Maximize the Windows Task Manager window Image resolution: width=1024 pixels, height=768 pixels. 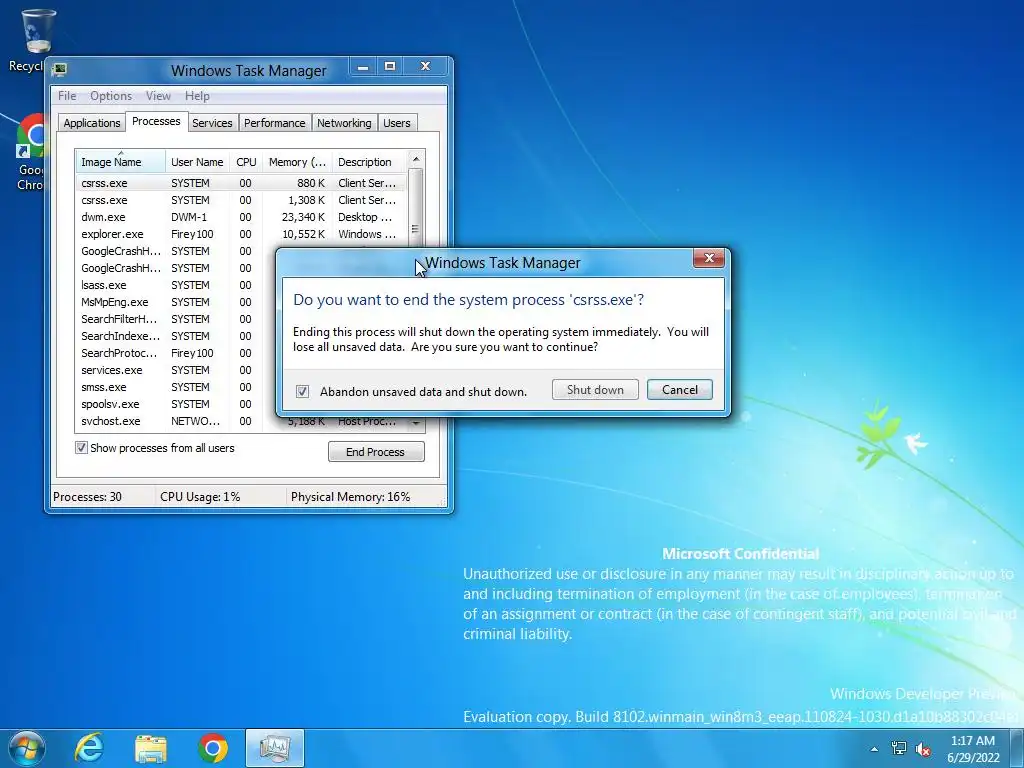[x=390, y=67]
